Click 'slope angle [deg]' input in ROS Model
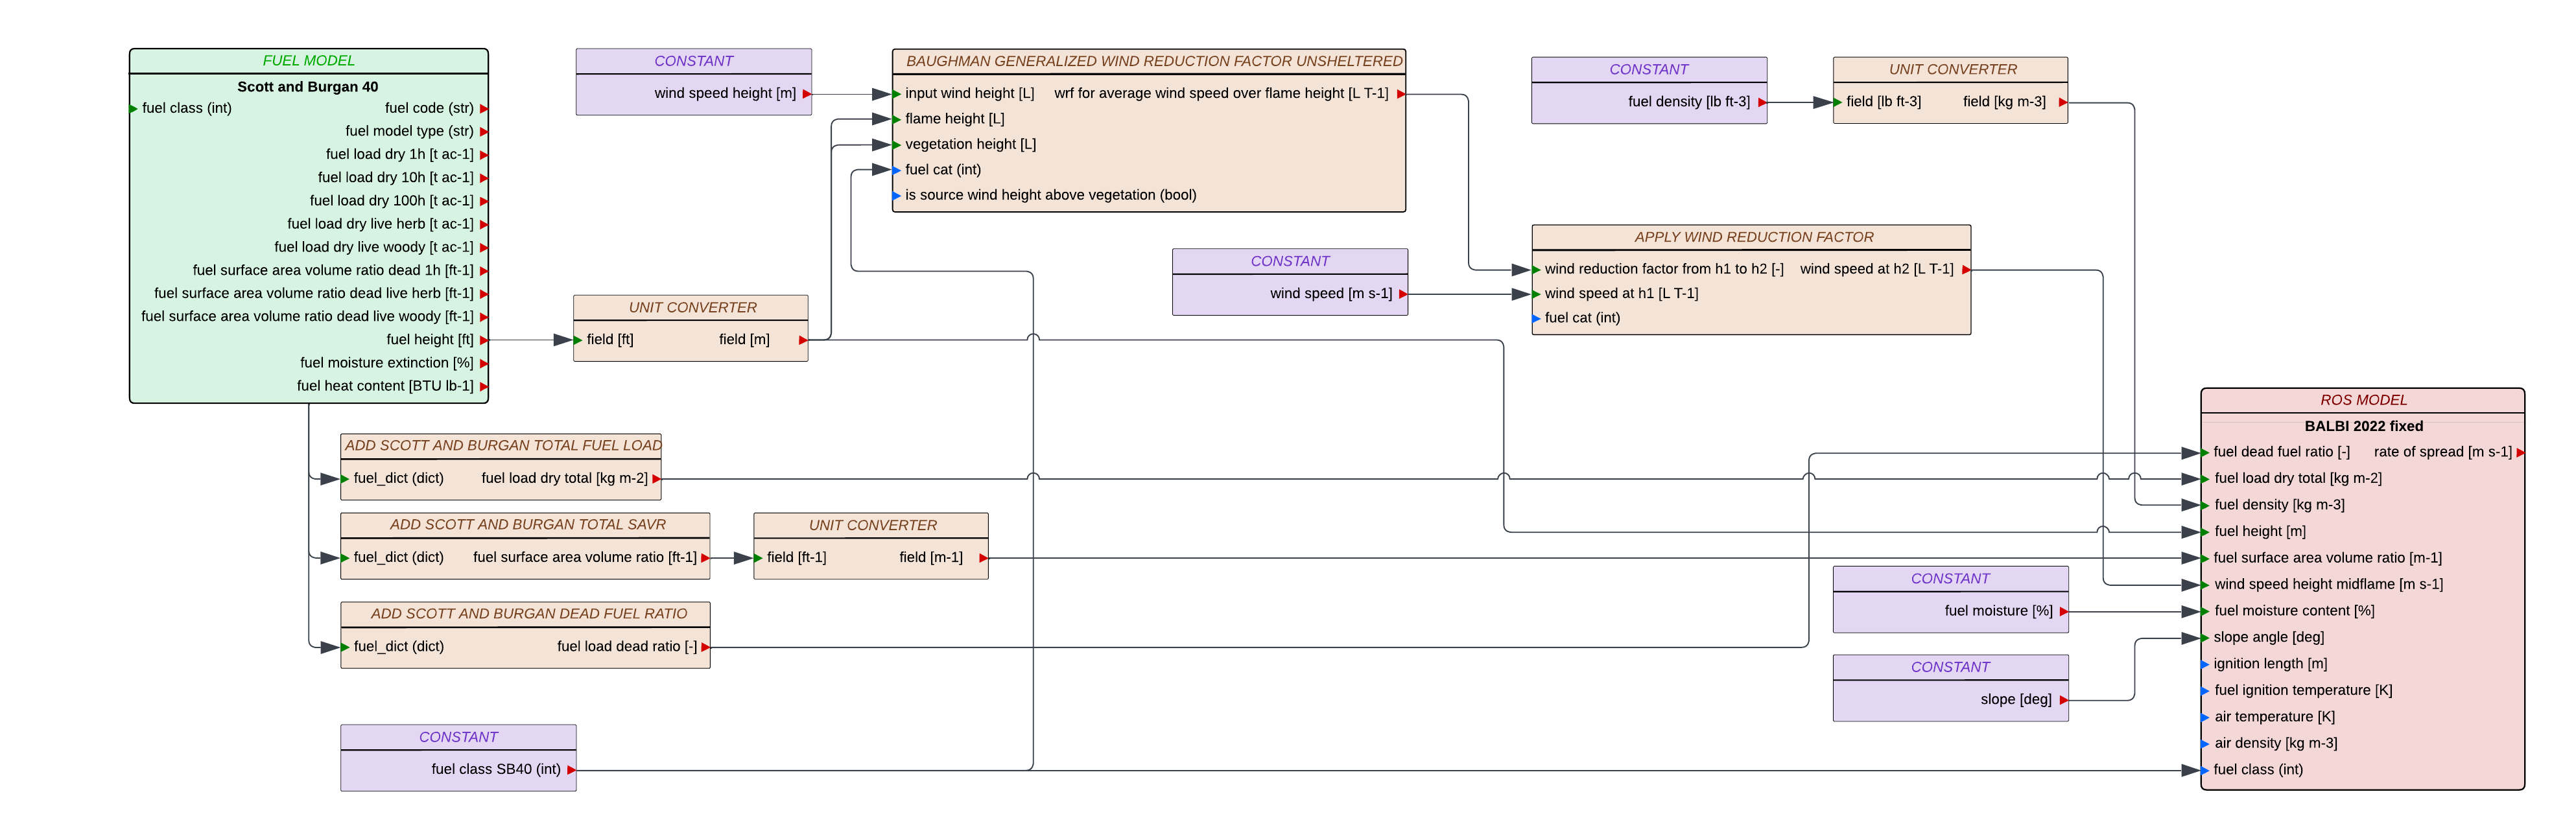 [2269, 638]
